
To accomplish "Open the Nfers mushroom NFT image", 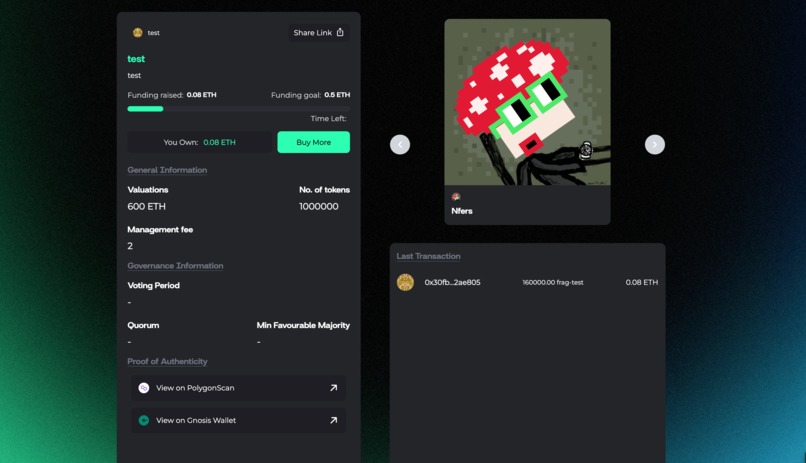I will click(527, 102).
